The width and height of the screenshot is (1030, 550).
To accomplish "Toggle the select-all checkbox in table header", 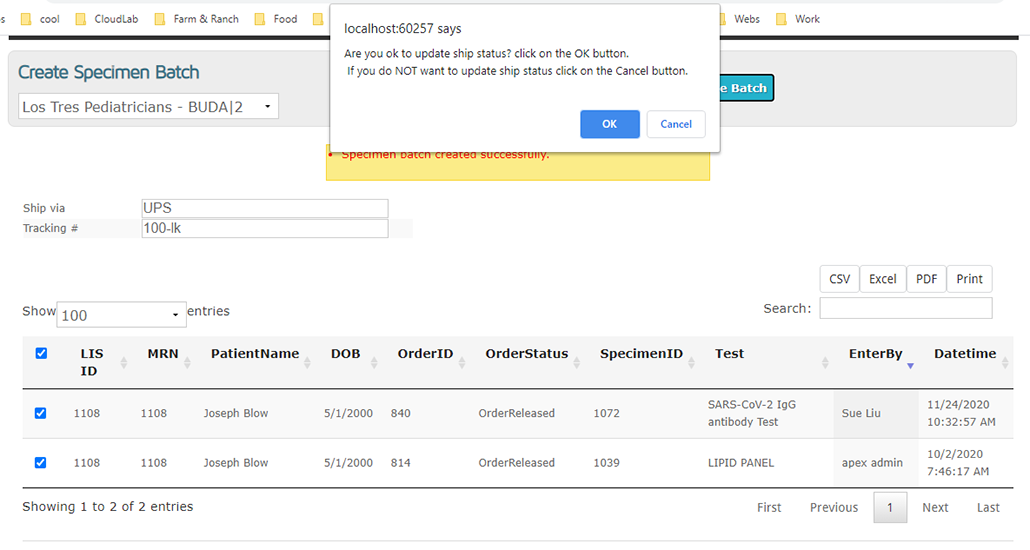I will (41, 354).
